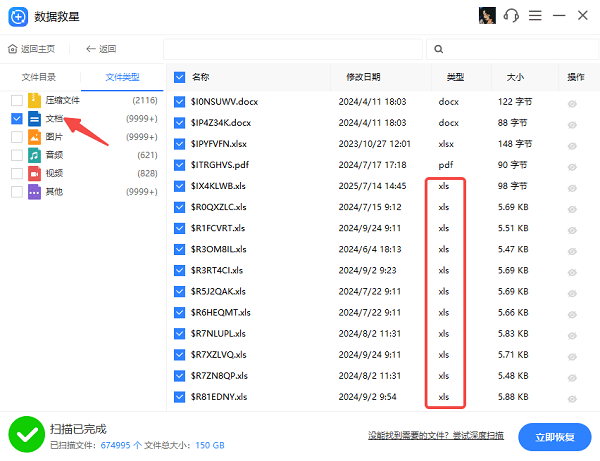This screenshot has width=600, height=461.
Task: Open the hamburger menu in title bar
Action: click(536, 16)
